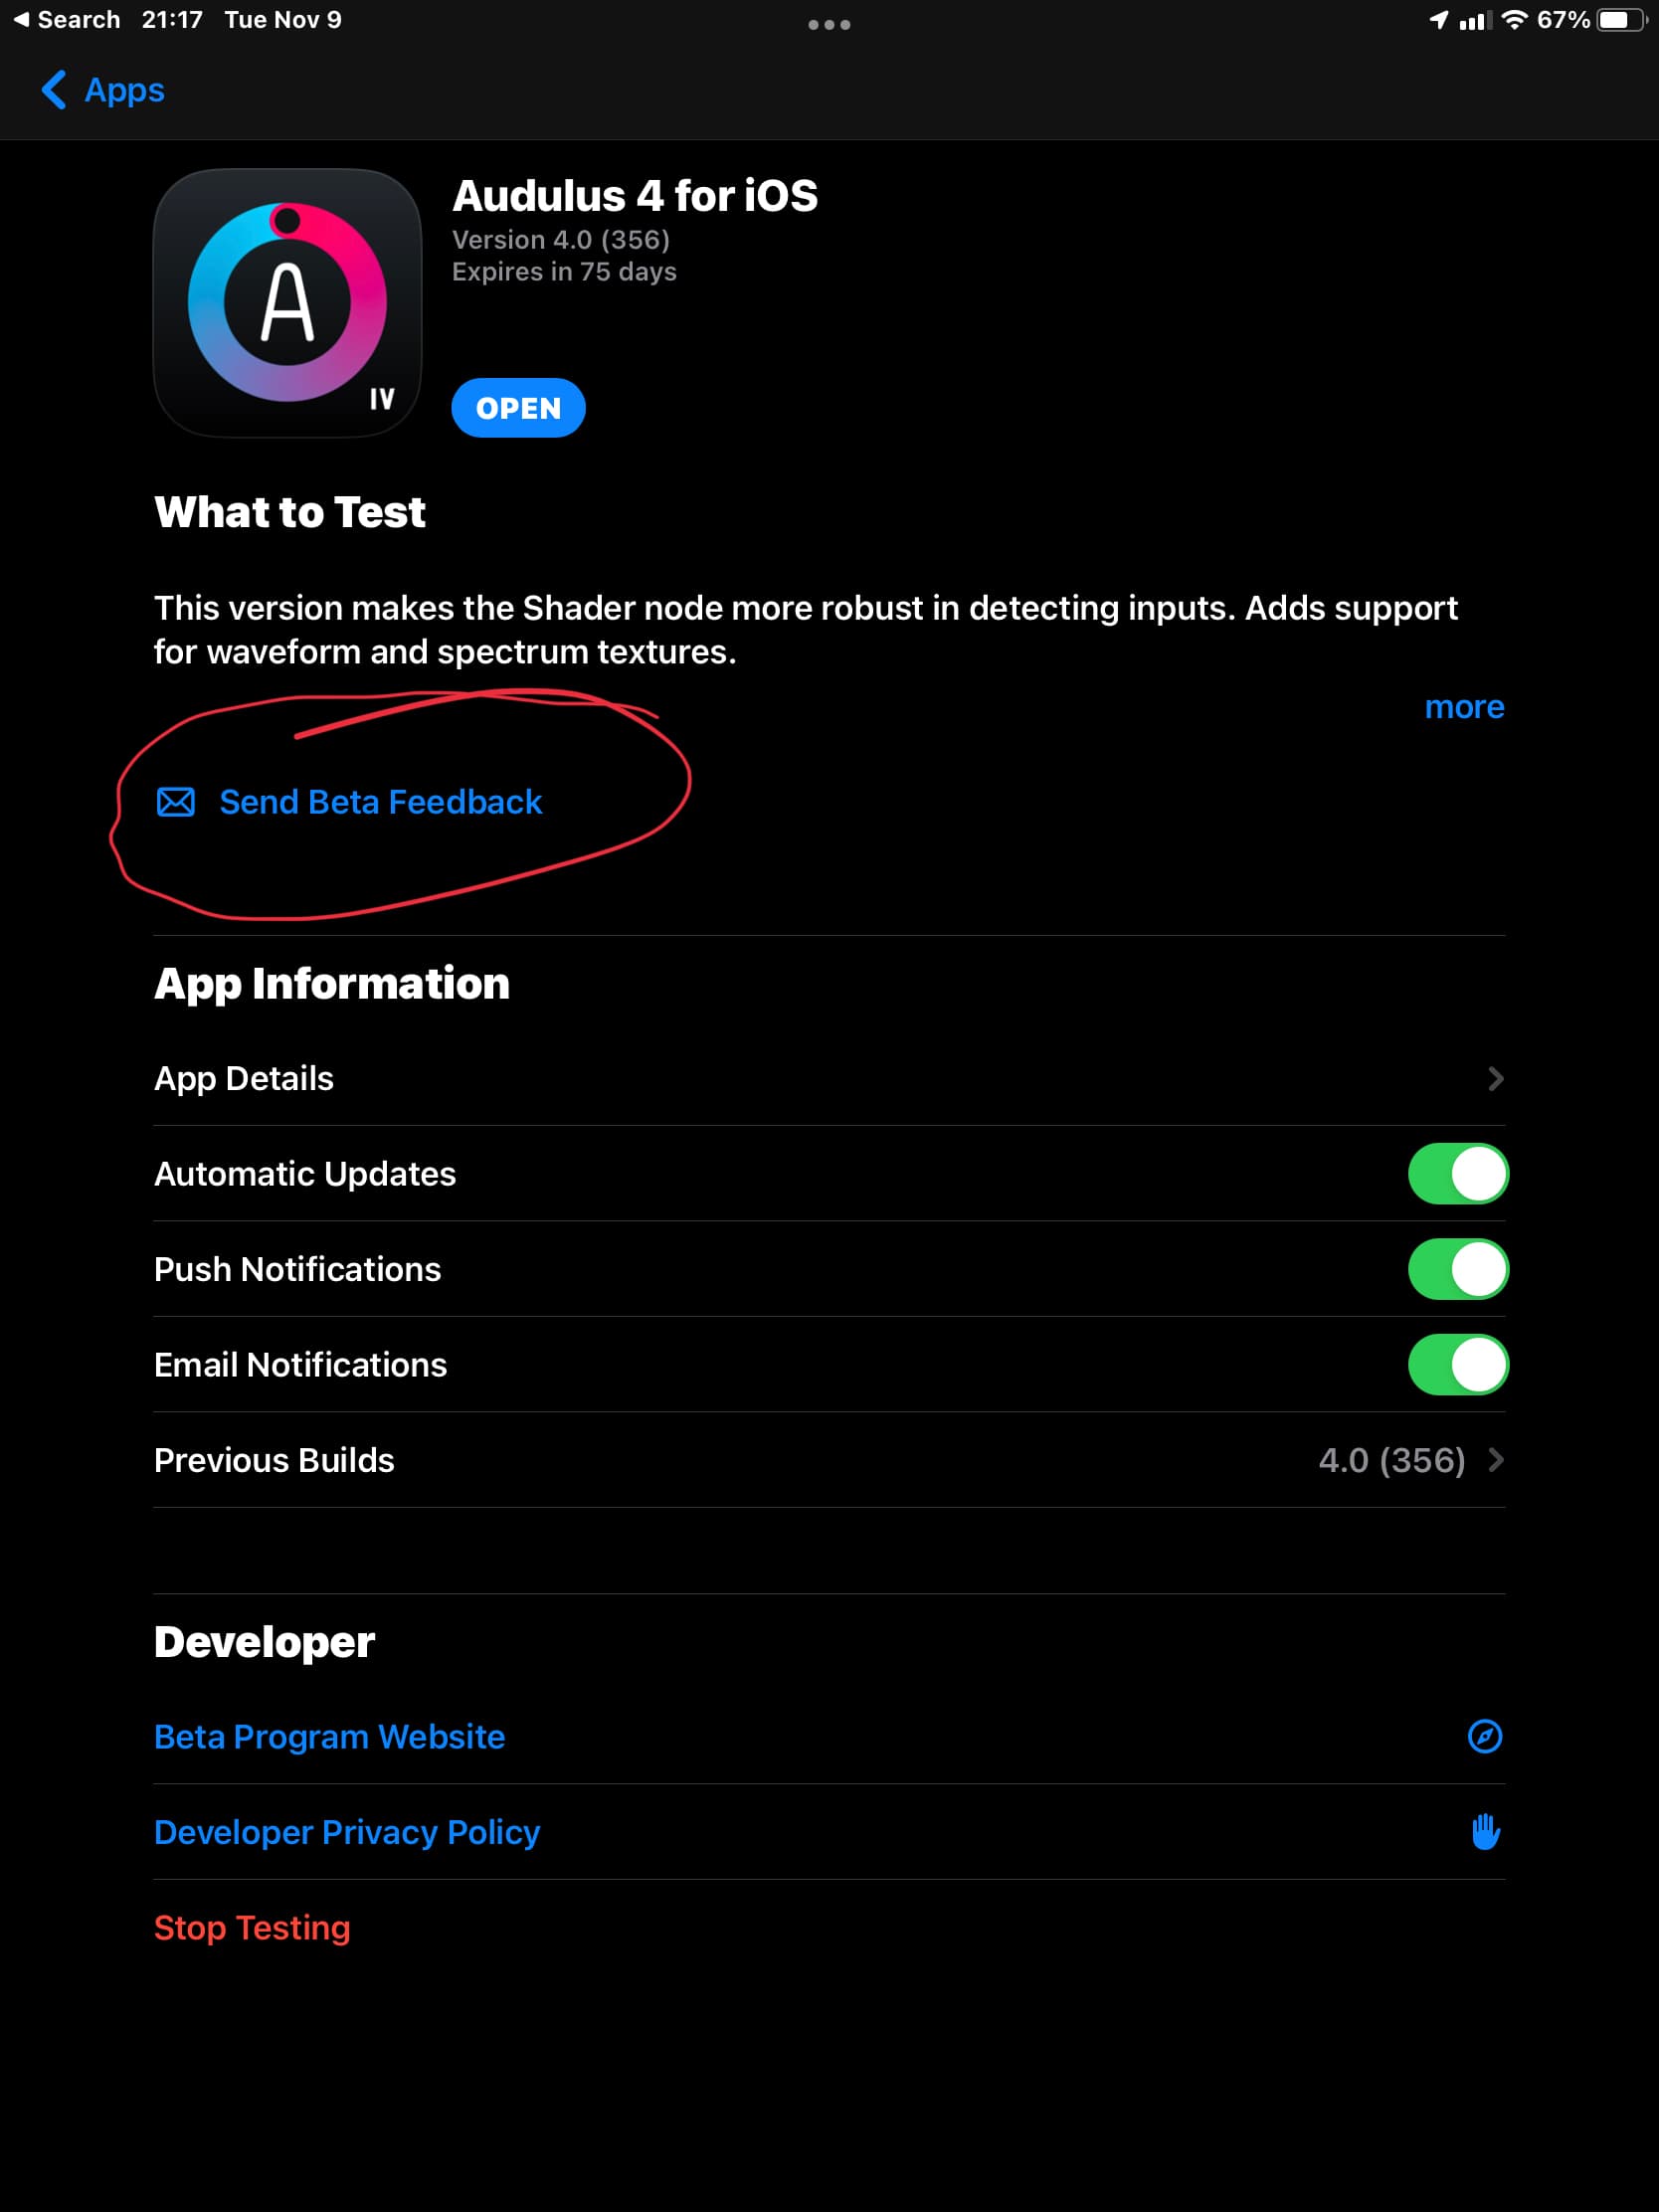Tap the back chevron next to Apps
The height and width of the screenshot is (2212, 1659).
pos(54,90)
